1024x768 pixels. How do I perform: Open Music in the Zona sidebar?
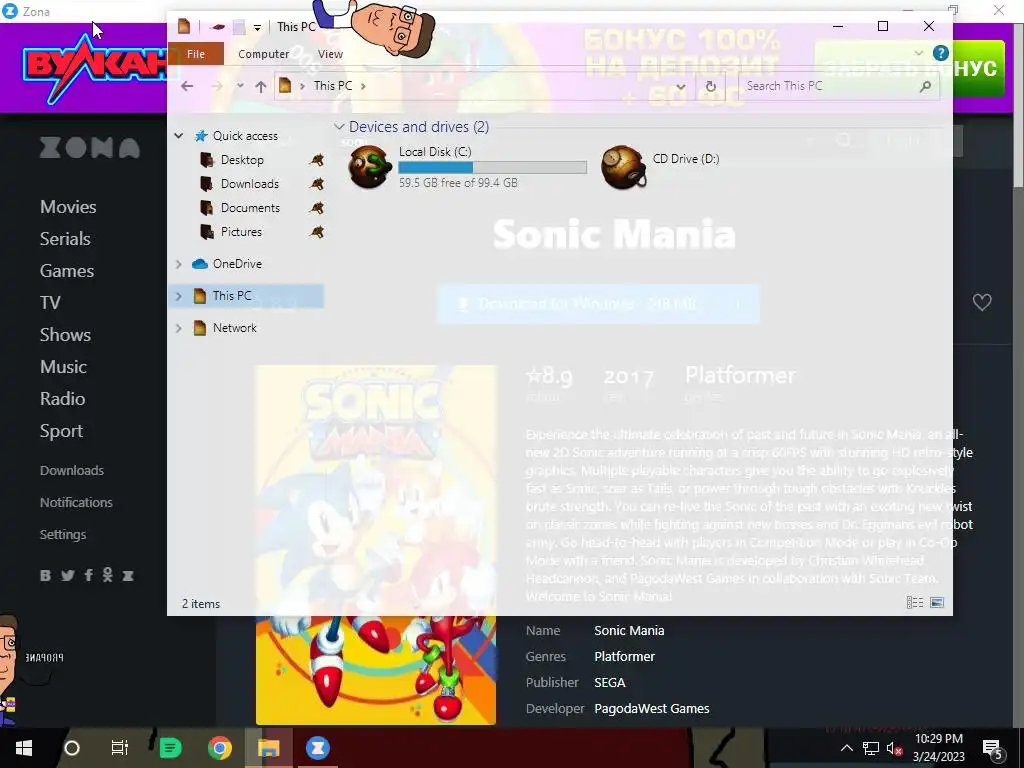click(63, 367)
